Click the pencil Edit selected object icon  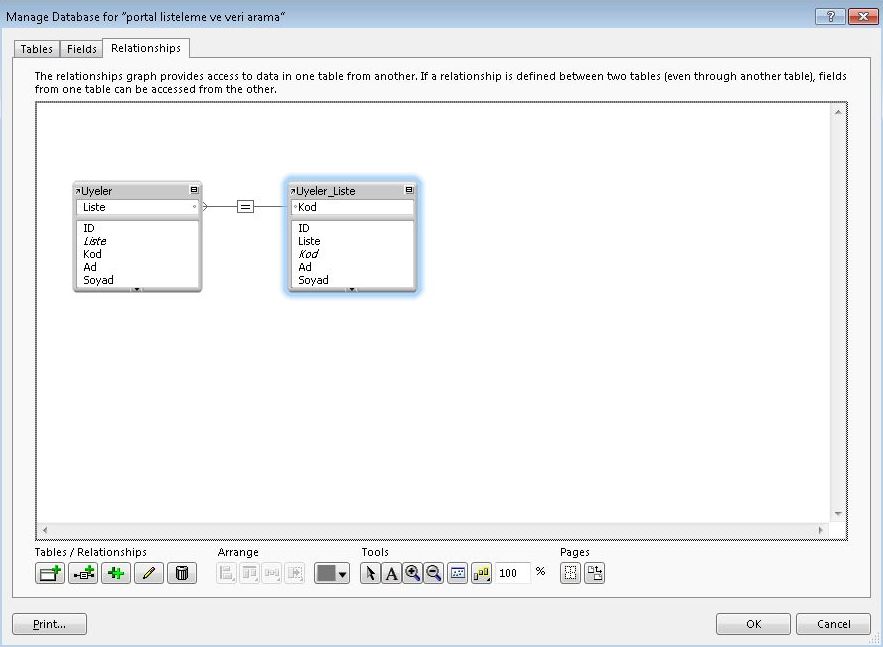(x=148, y=573)
